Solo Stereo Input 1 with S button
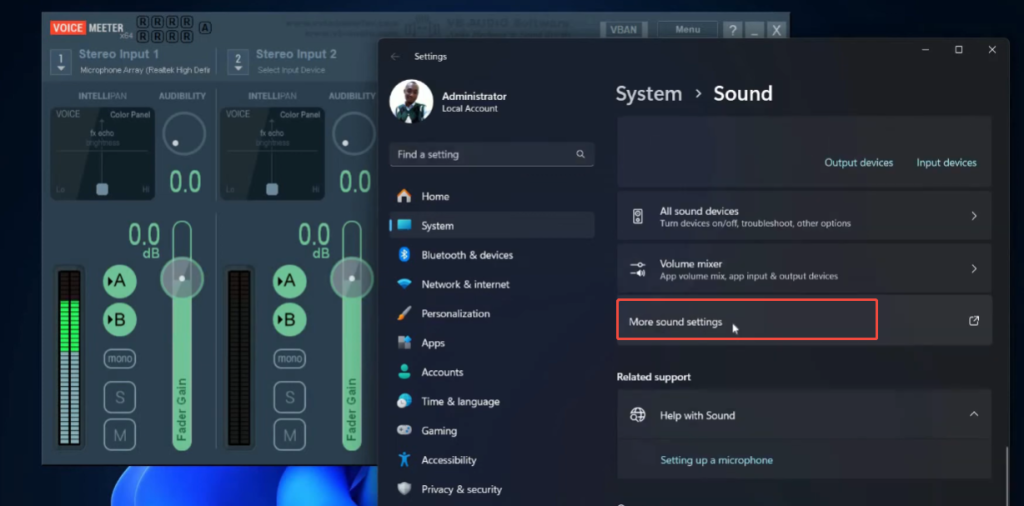Screen dimensions: 1024x506 click(x=120, y=397)
